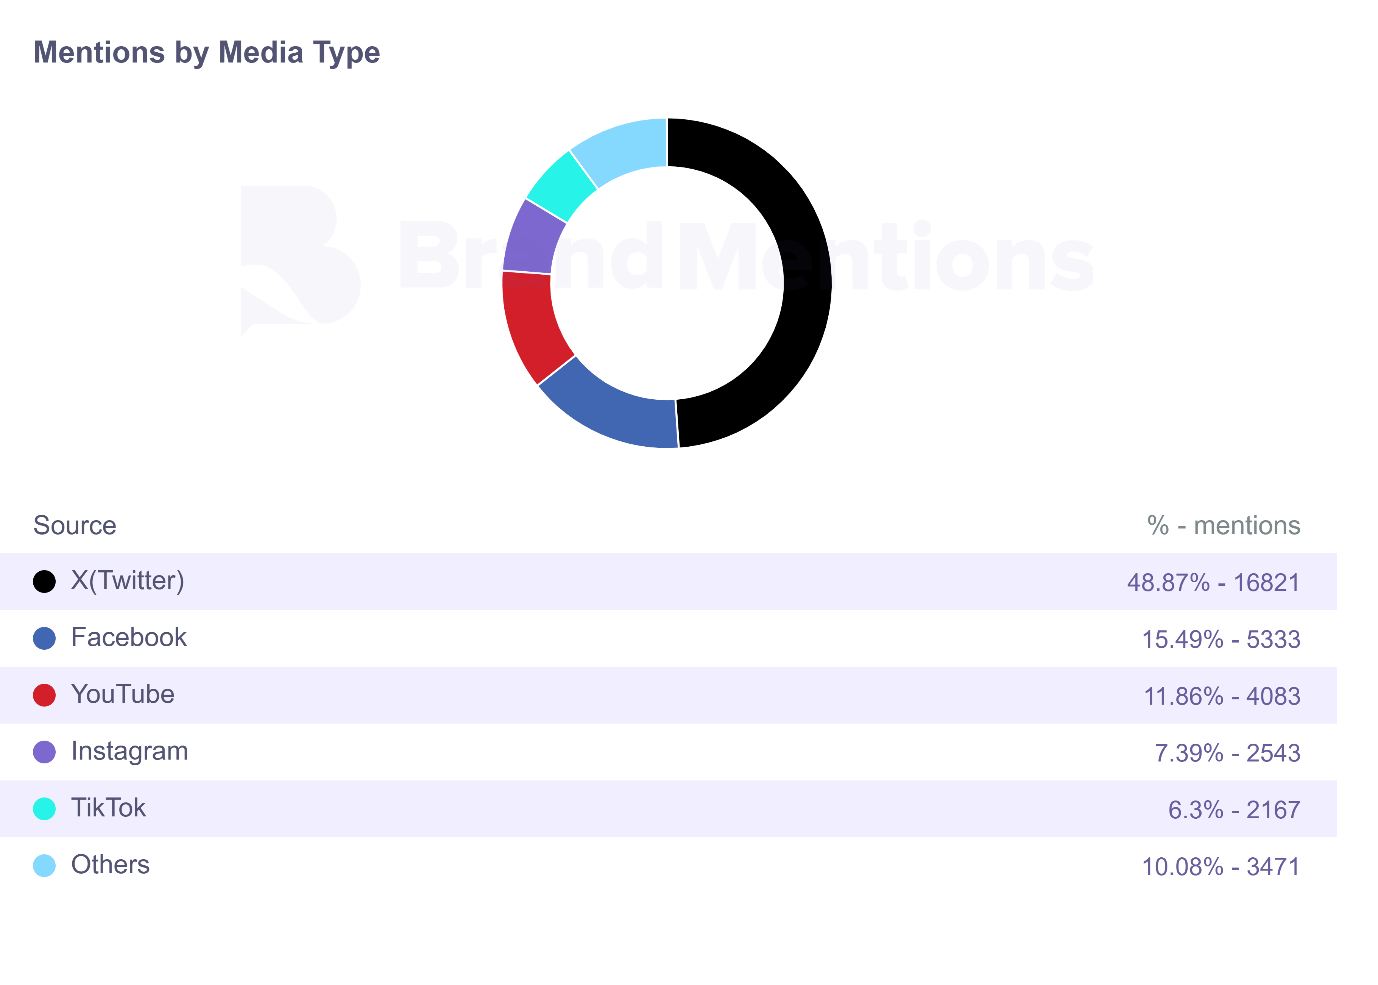The width and height of the screenshot is (1378, 985).
Task: Click the Source column header
Action: [x=75, y=526]
